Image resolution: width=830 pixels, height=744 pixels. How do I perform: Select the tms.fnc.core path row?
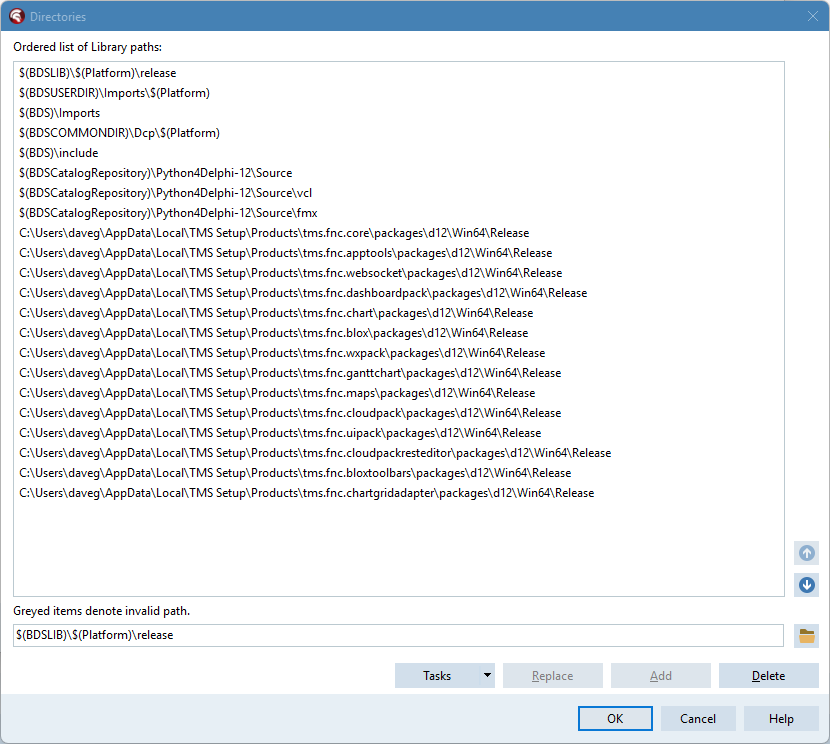coord(399,233)
